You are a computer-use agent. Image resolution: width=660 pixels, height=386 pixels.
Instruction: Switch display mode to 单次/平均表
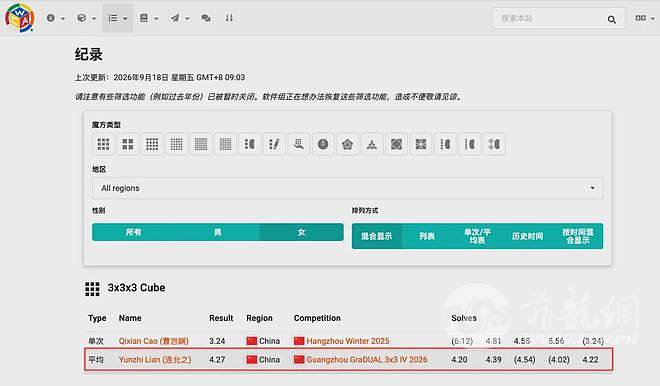[477, 236]
